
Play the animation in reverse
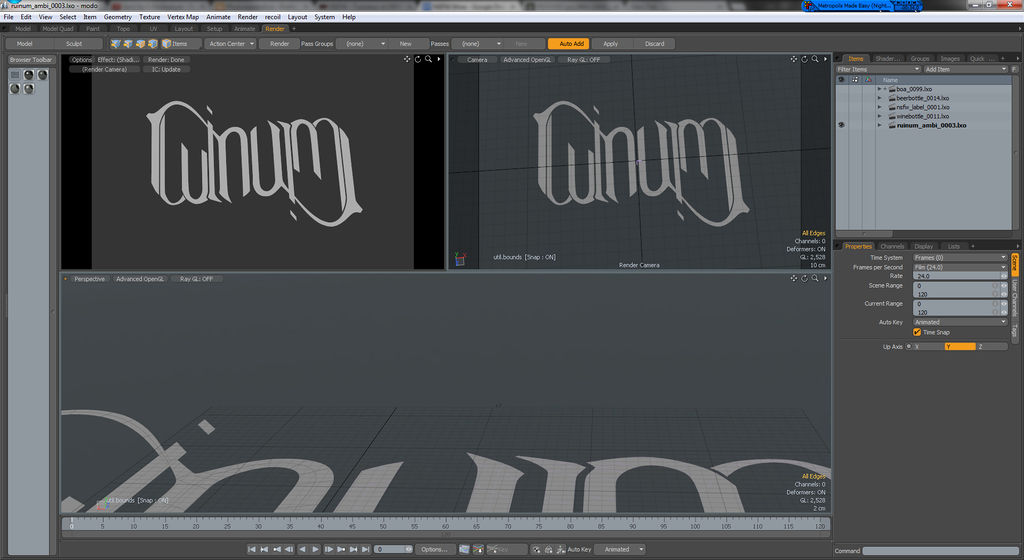coord(302,550)
